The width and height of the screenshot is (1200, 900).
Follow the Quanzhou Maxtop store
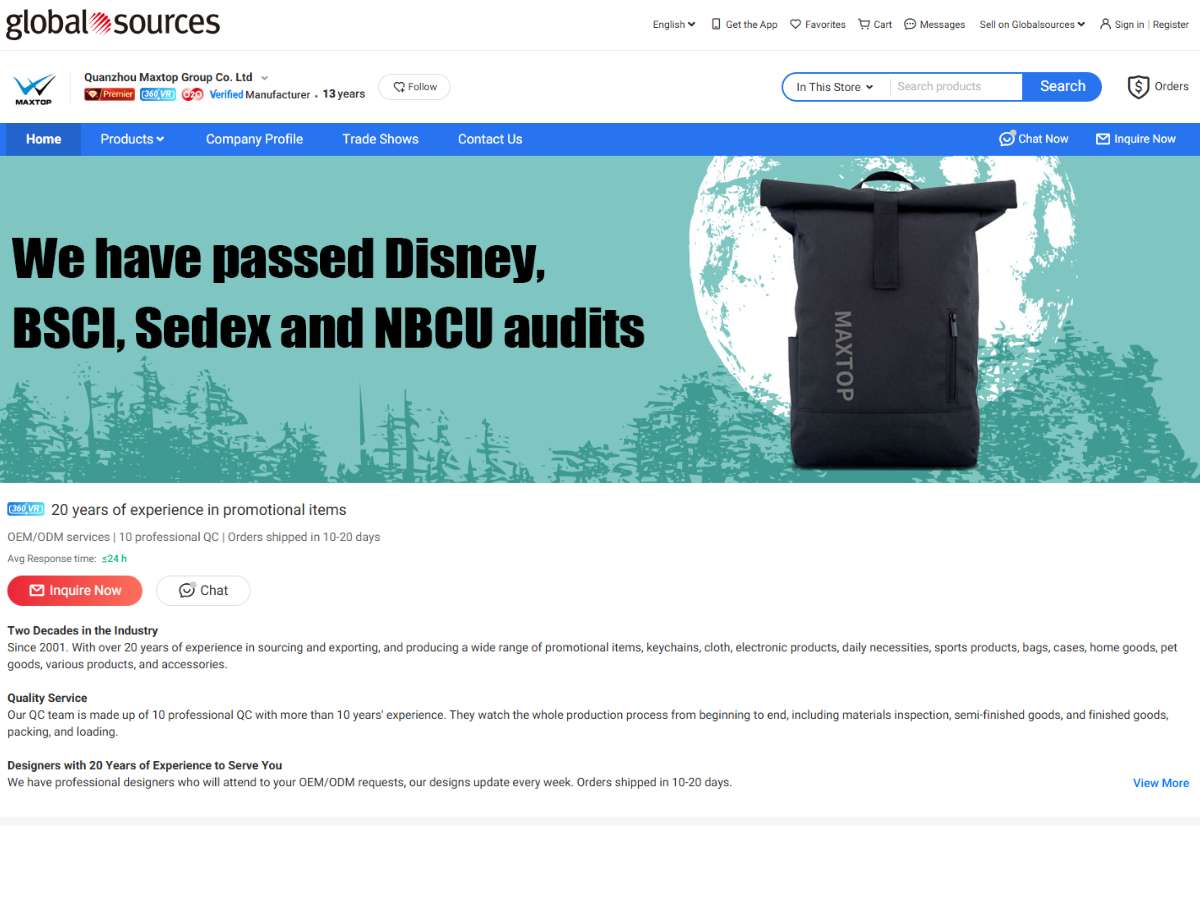(x=414, y=87)
